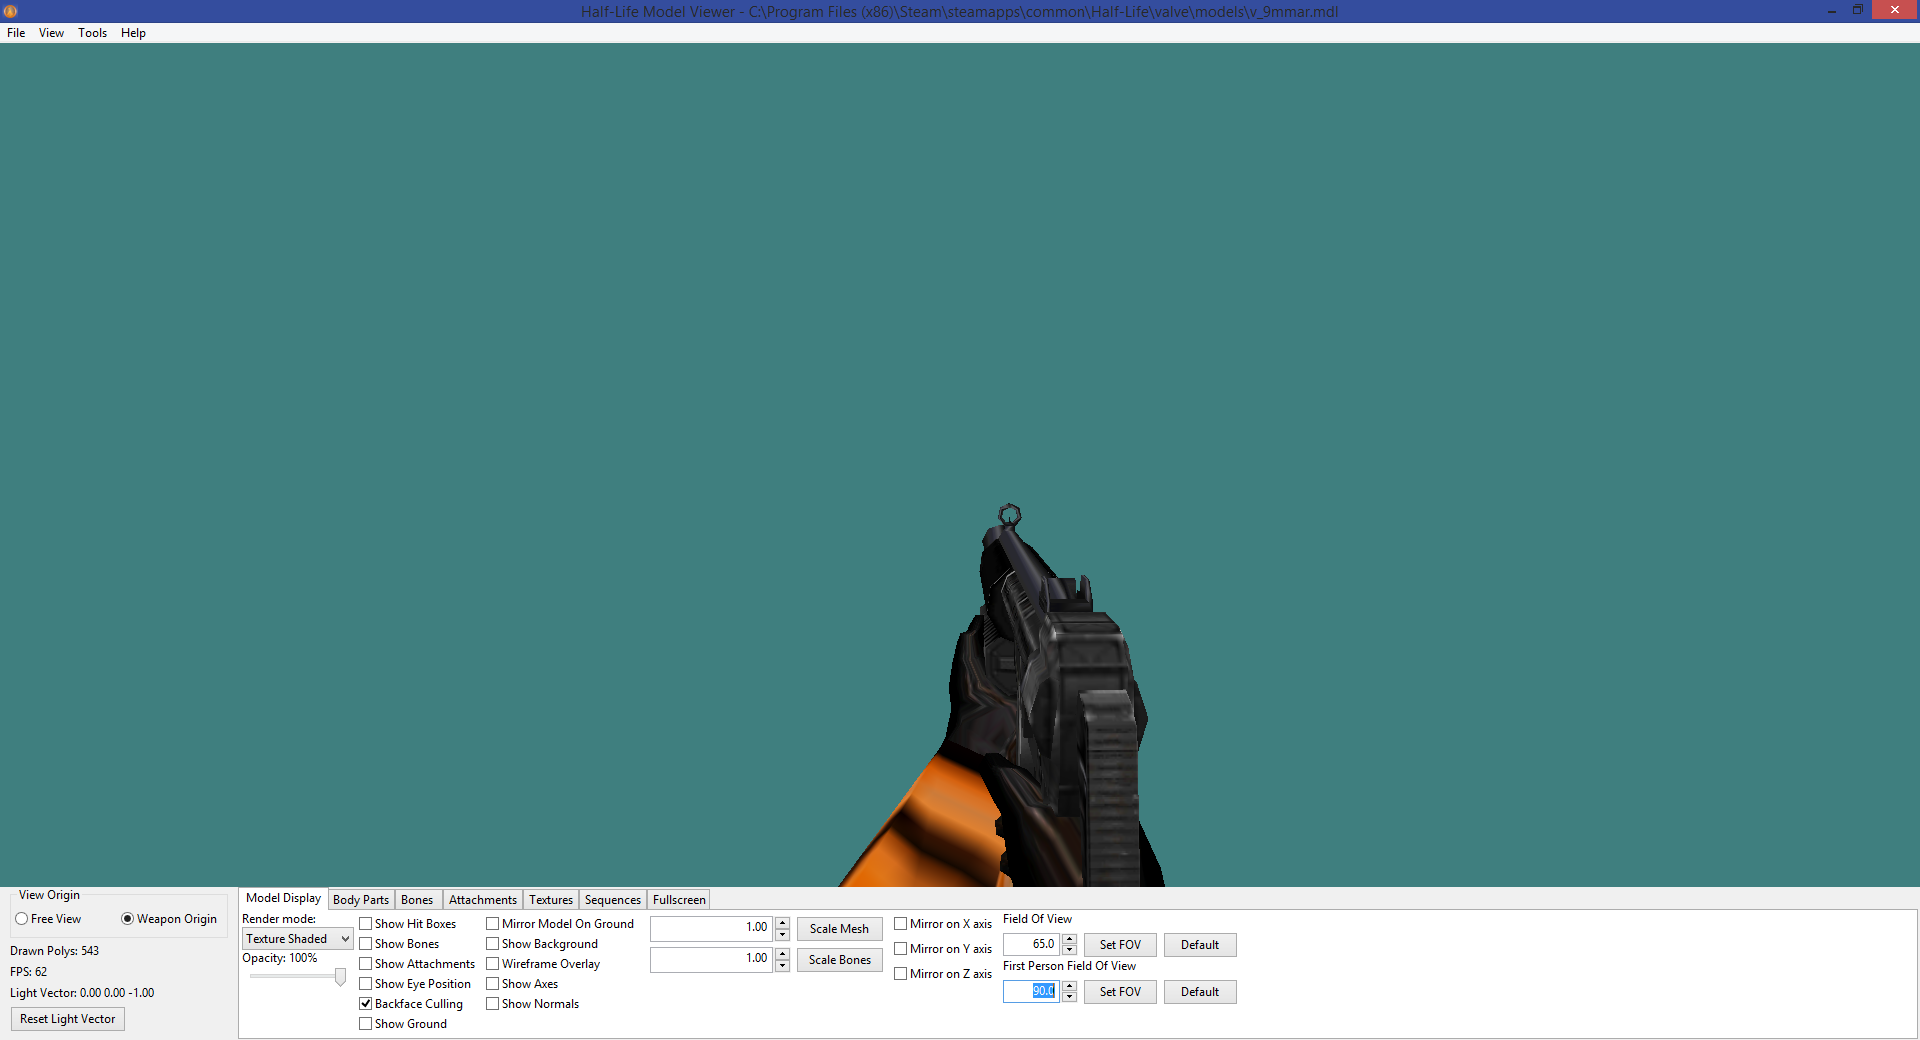Viewport: 1920px width, 1040px height.
Task: Decrease First Person FOV with down arrow
Action: point(1069,997)
